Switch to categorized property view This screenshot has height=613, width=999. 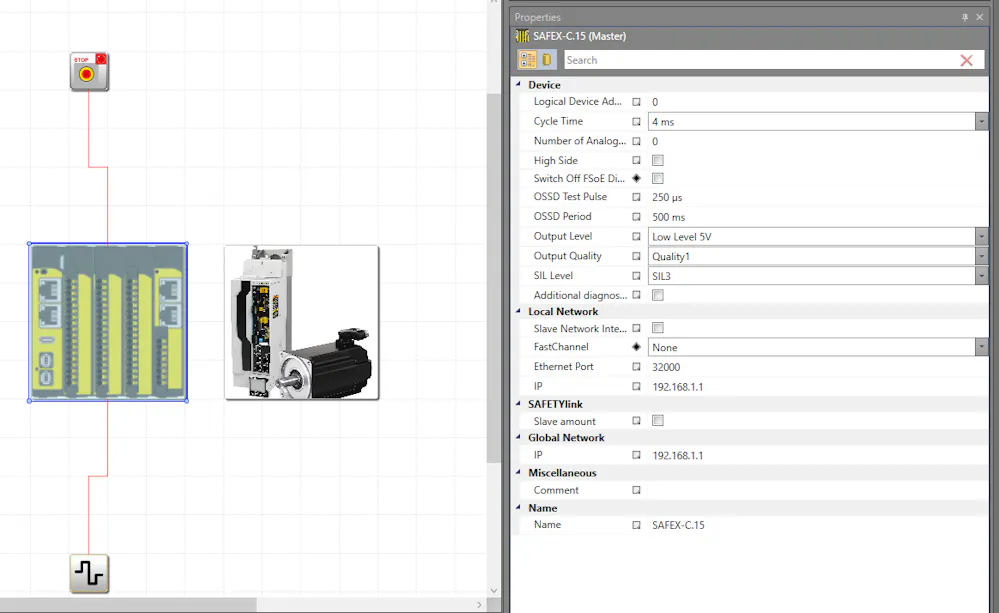527,60
